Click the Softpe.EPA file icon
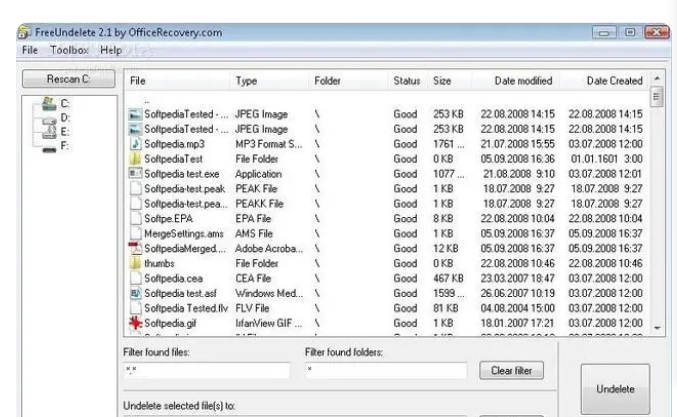This screenshot has width=677, height=417. click(x=136, y=218)
